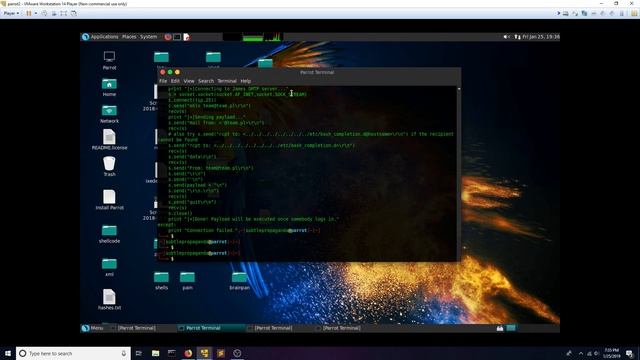Viewport: 640px width, 360px height.
Task: Open the System menu in Parrot panel
Action: pyautogui.click(x=149, y=37)
